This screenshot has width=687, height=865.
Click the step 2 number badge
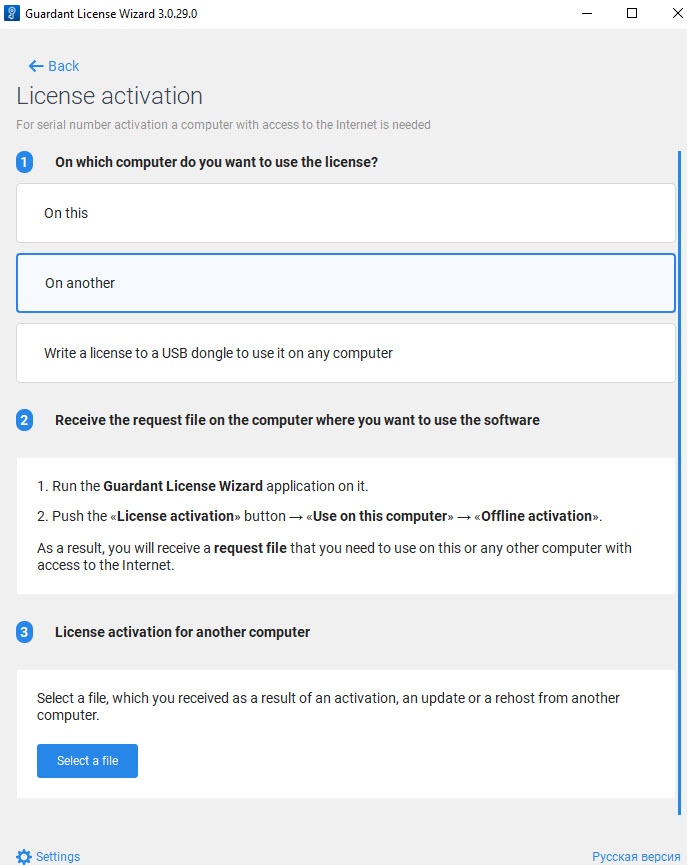click(25, 420)
